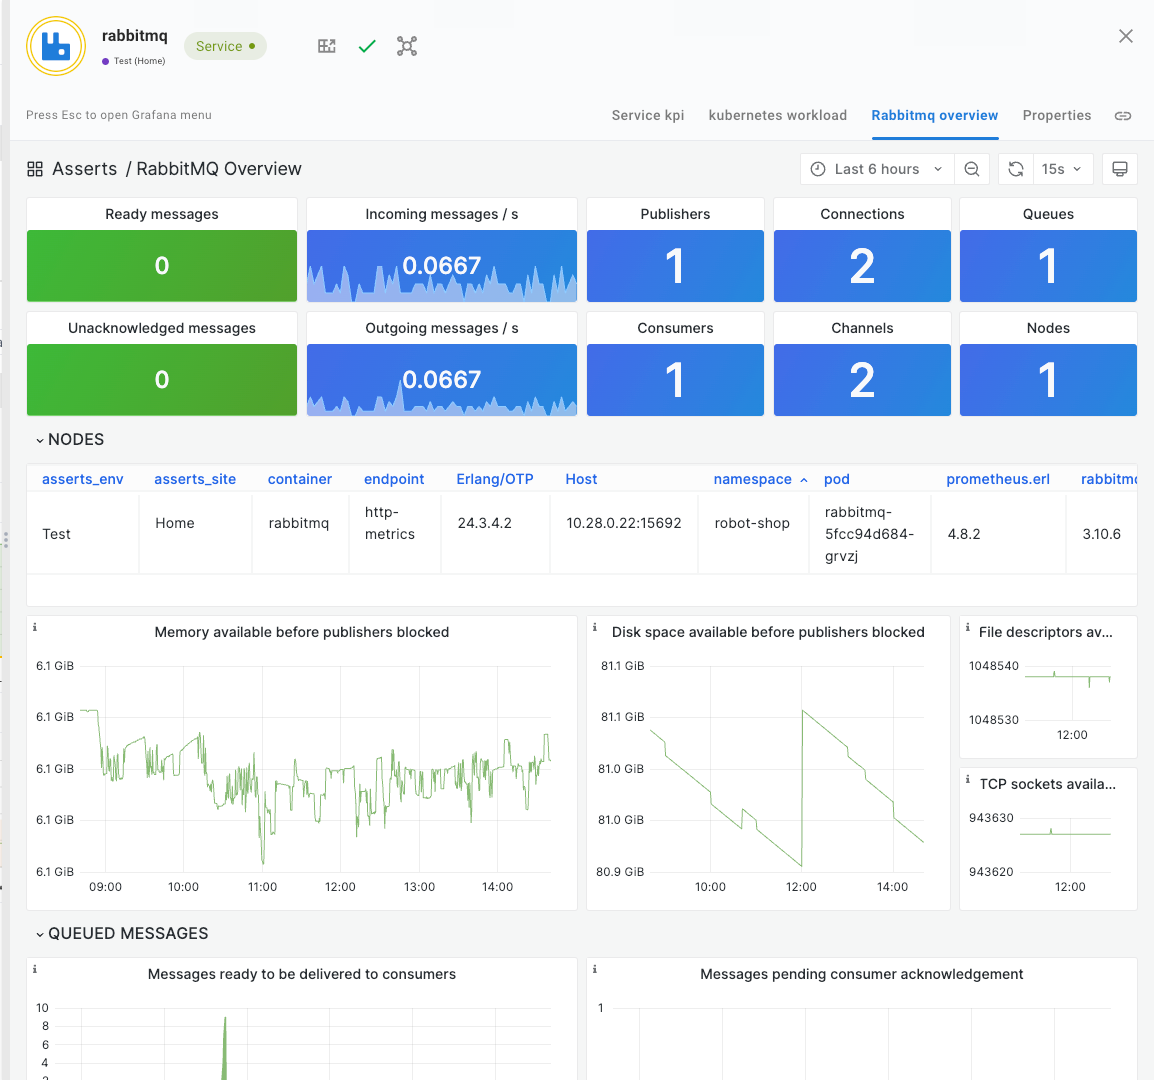Click the dashboard chart icon in header

click(x=327, y=46)
